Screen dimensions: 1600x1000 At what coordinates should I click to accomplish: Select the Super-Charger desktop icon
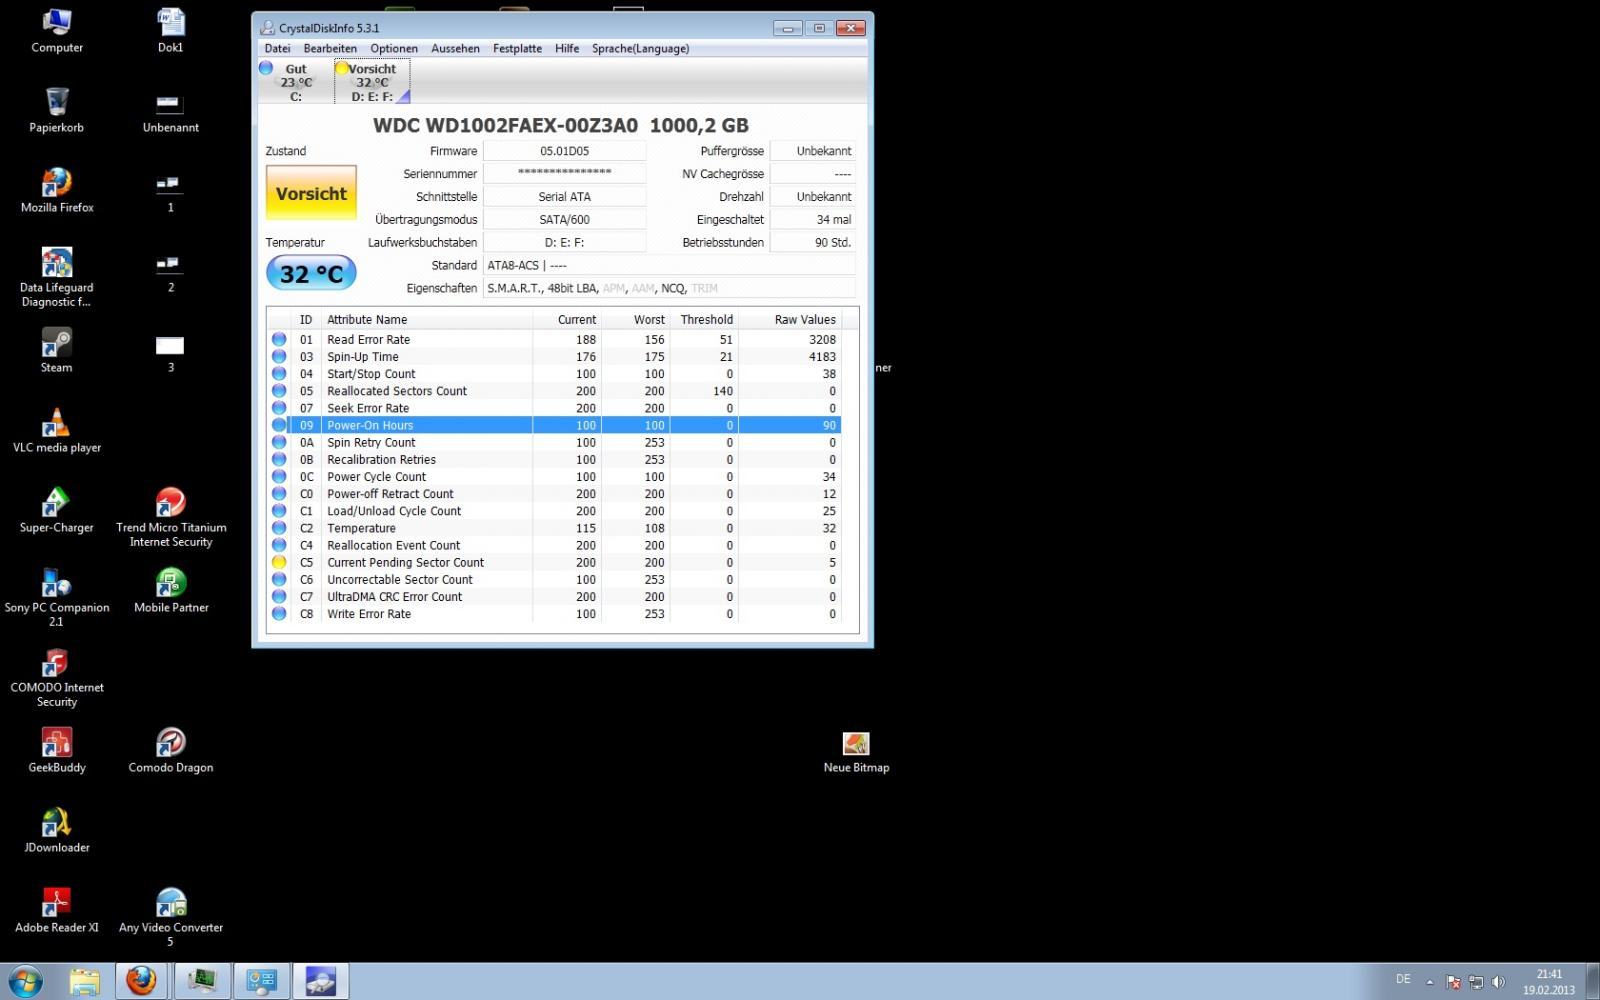57,510
